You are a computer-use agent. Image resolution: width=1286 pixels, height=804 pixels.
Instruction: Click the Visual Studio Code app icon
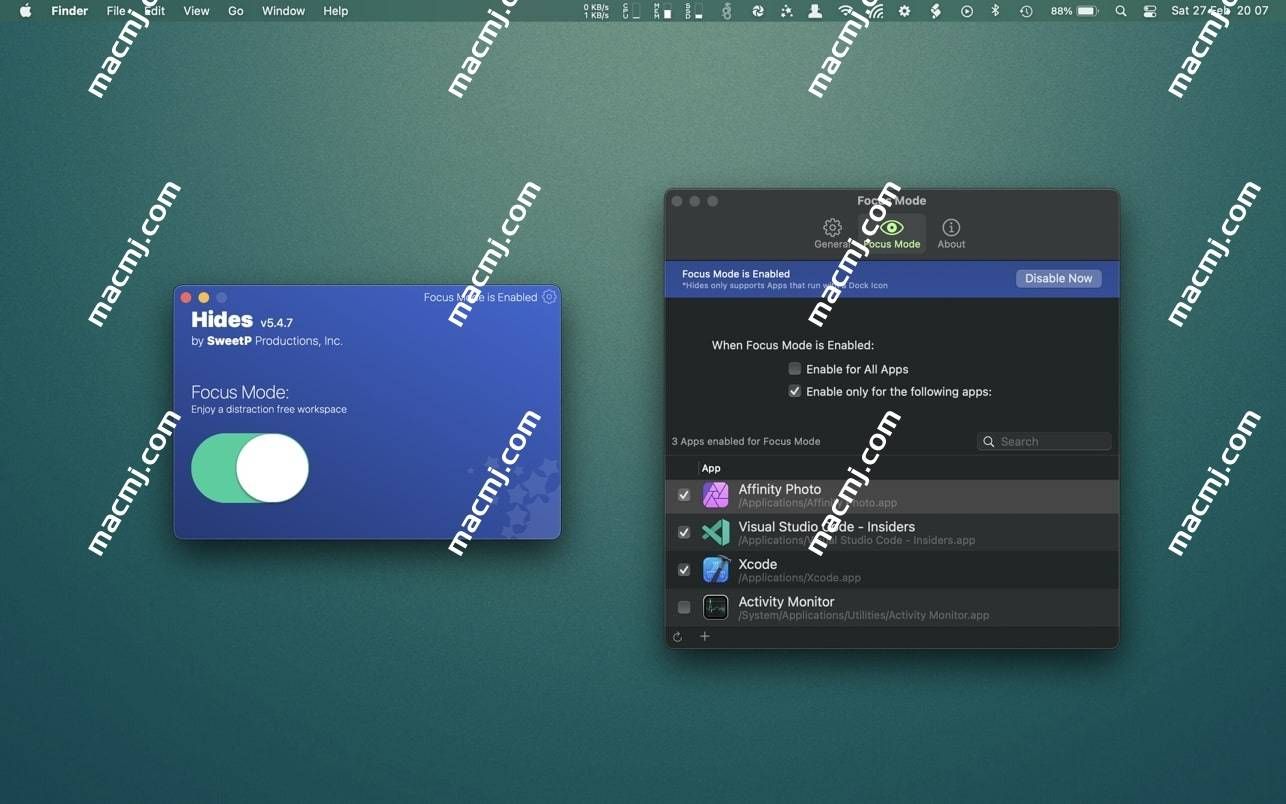click(716, 533)
